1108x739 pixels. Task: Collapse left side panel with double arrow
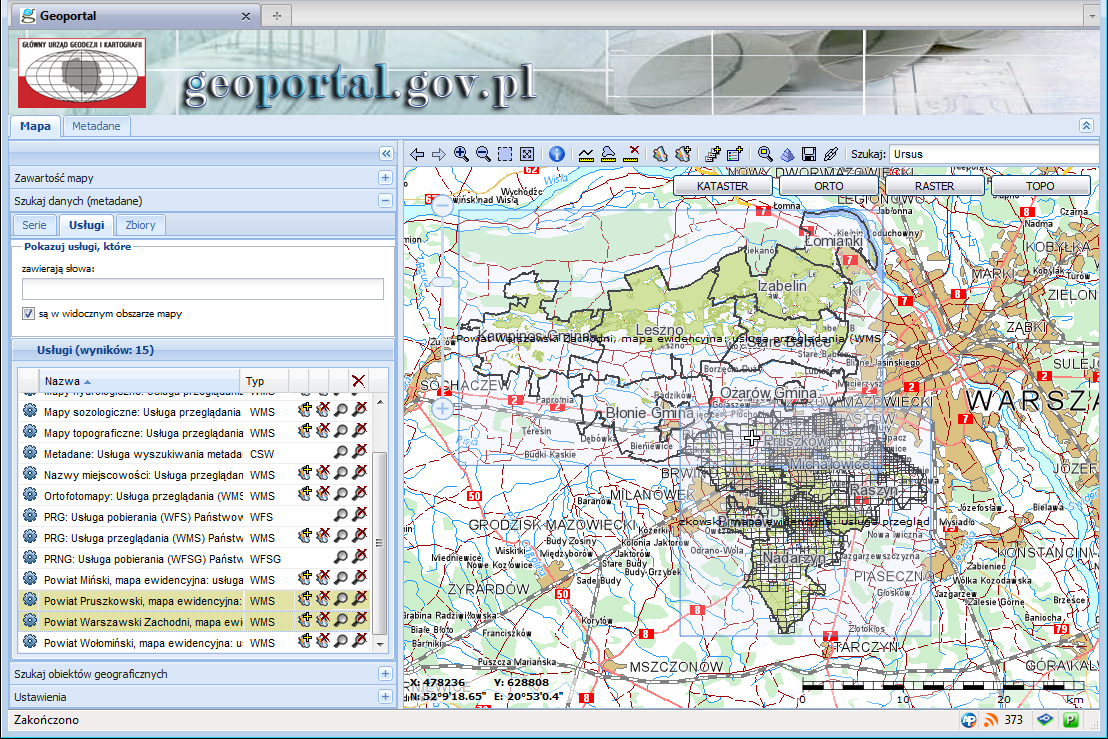point(386,153)
